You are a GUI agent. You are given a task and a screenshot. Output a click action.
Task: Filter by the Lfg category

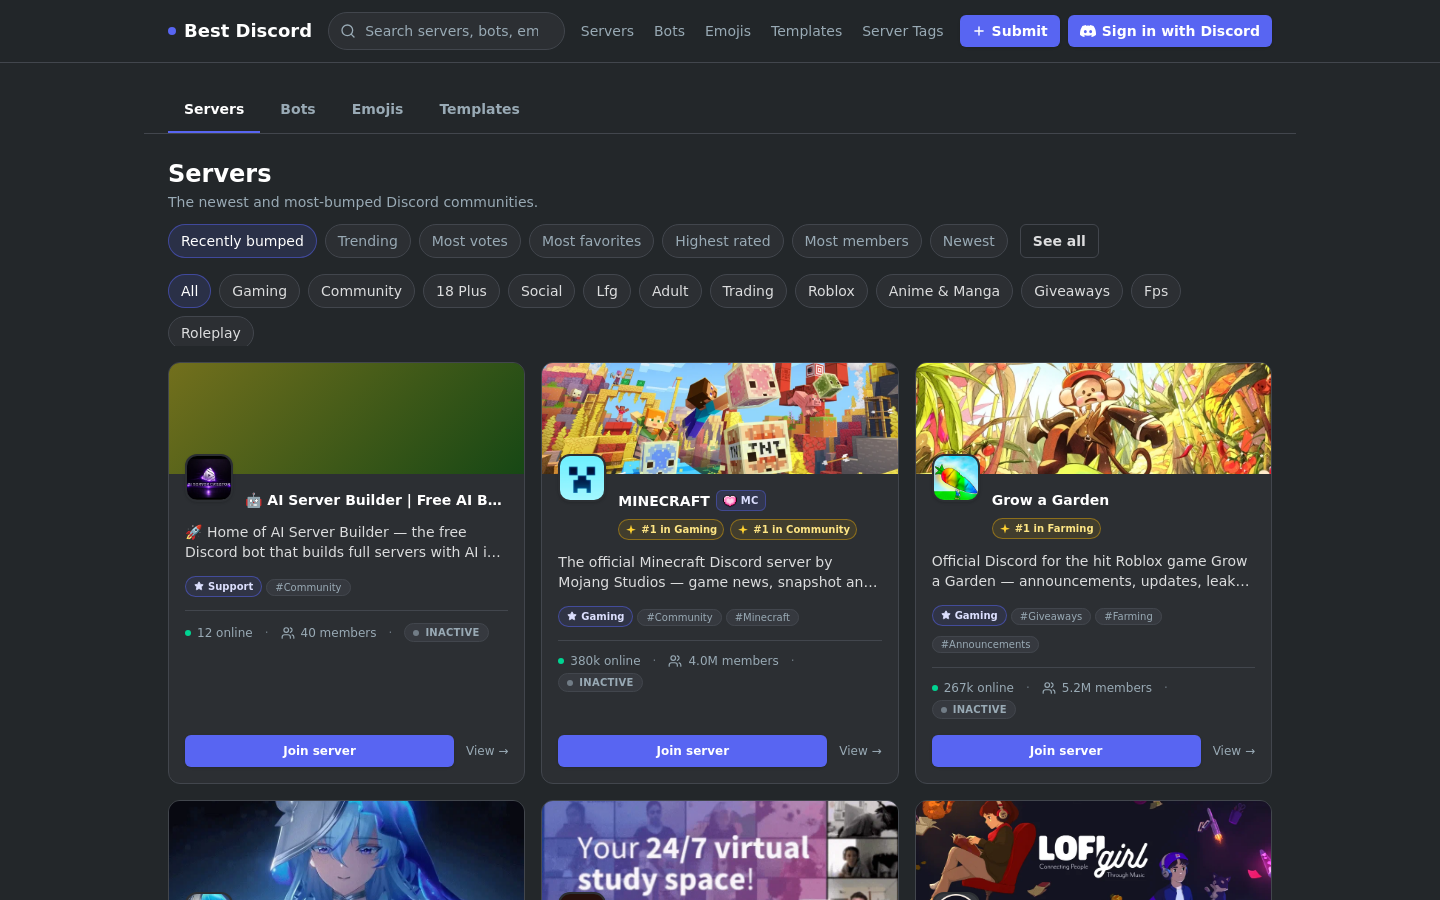[x=607, y=291]
